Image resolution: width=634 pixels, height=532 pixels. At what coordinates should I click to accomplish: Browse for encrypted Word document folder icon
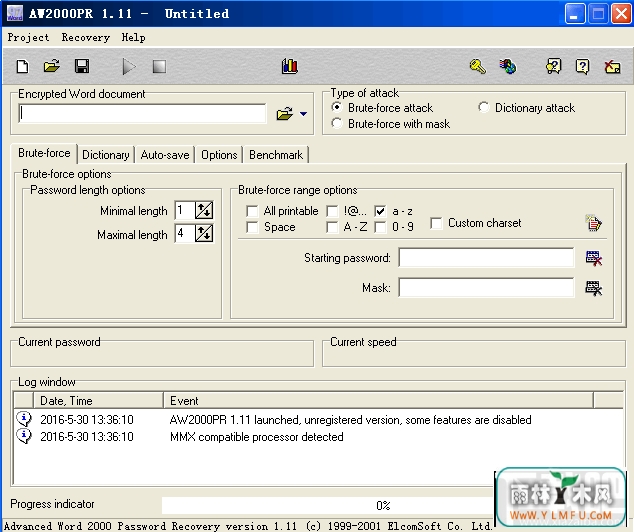tap(285, 114)
